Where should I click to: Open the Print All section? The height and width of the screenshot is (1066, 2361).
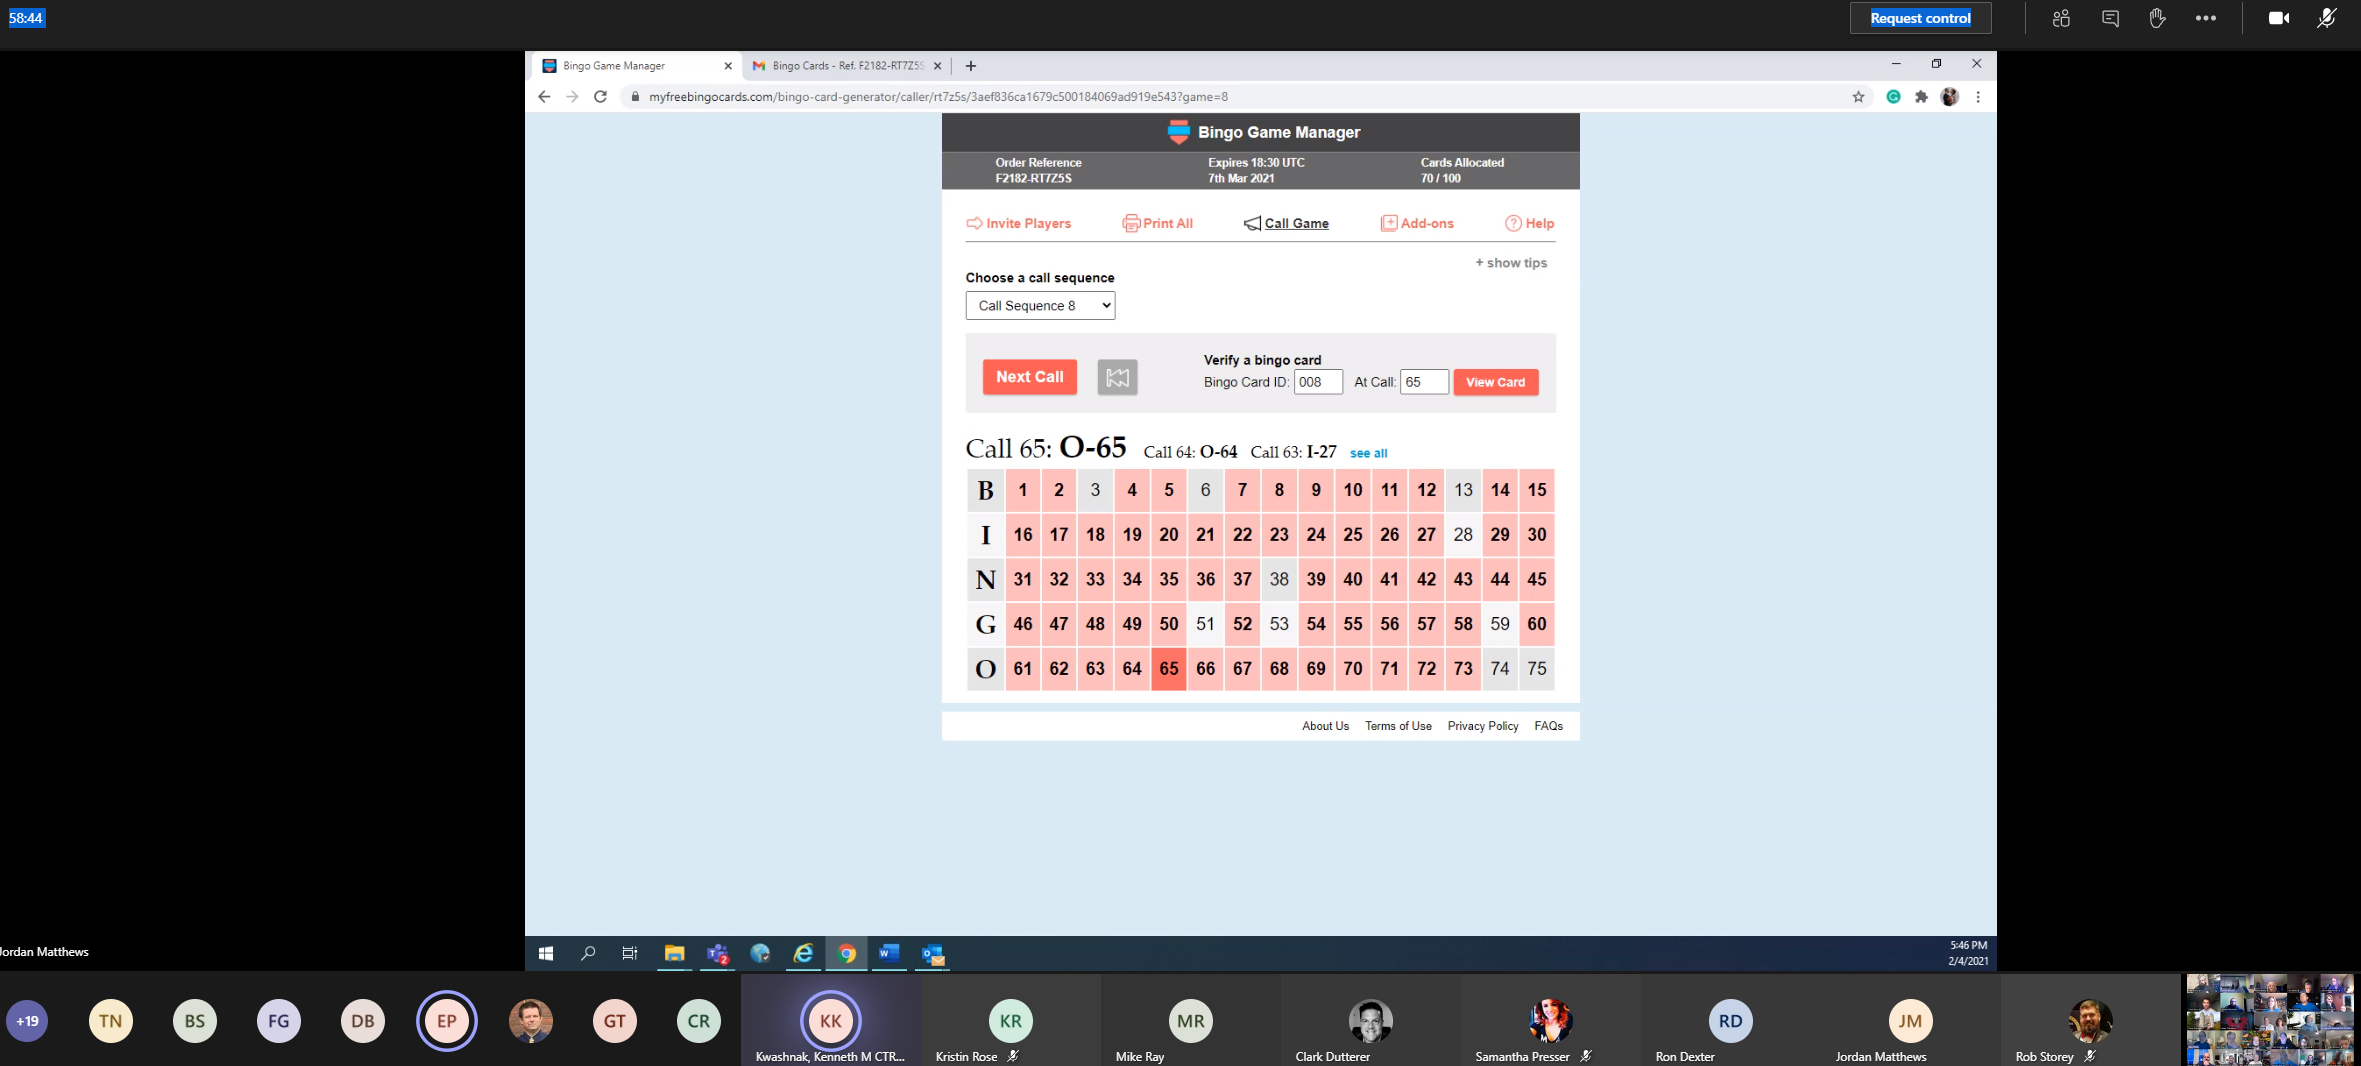click(x=1157, y=223)
